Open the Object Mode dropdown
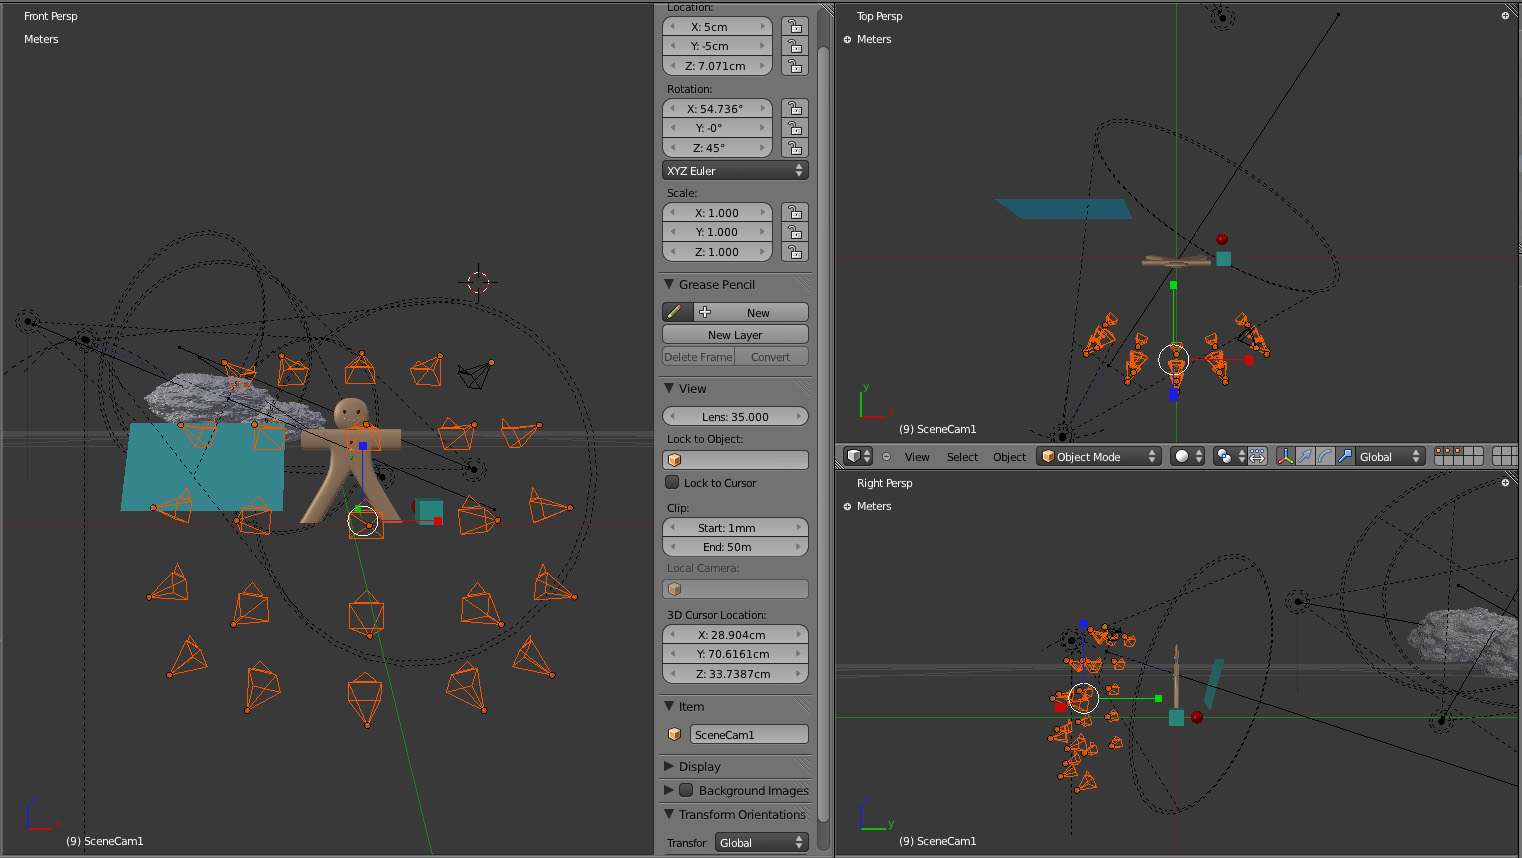 [1098, 457]
